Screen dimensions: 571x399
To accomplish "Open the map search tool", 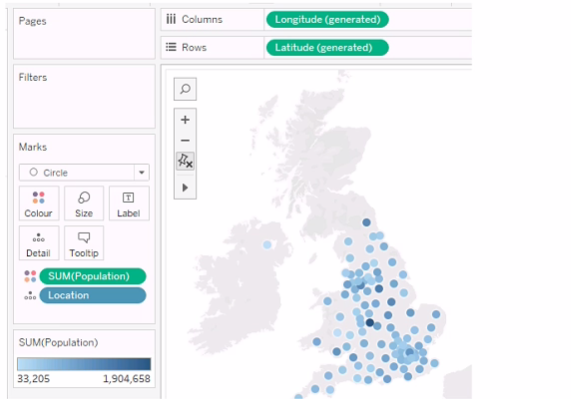I will [185, 89].
